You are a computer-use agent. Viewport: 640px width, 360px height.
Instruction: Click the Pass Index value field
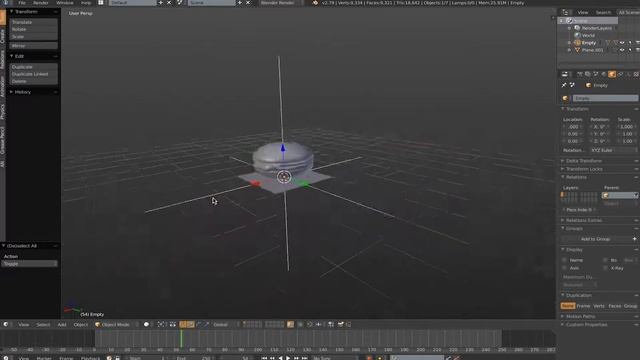[x=579, y=210]
